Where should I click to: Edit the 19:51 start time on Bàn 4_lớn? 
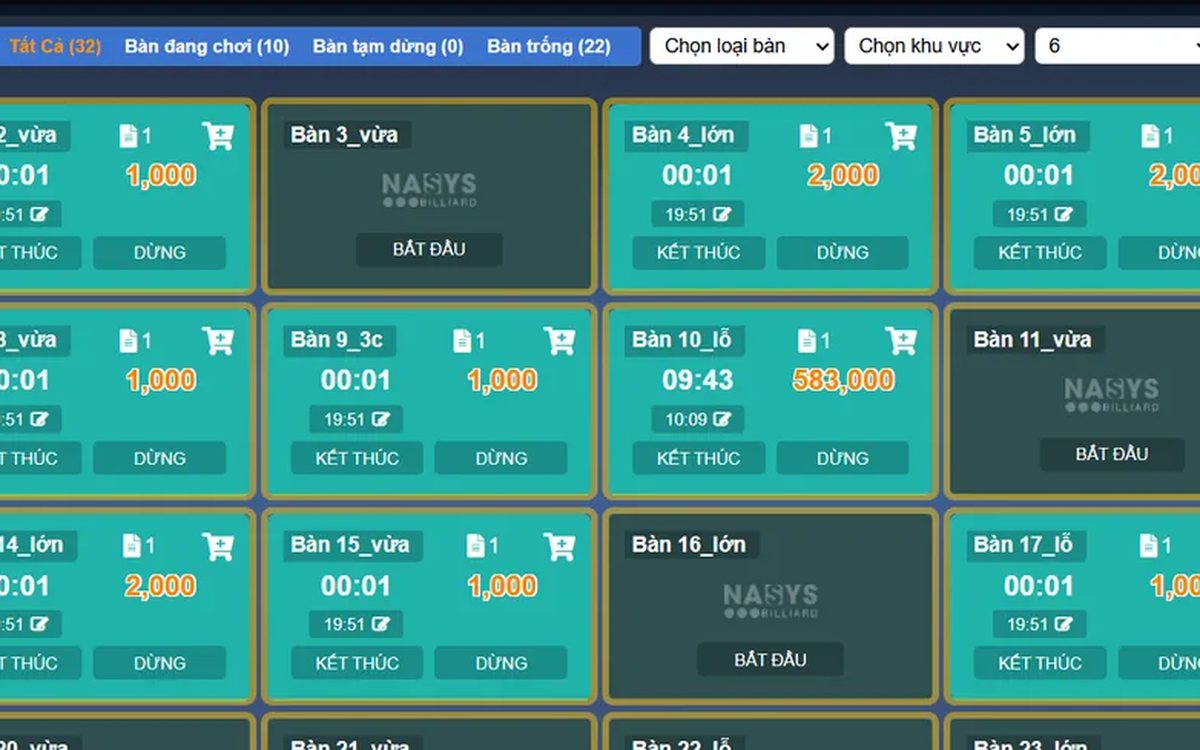[722, 214]
